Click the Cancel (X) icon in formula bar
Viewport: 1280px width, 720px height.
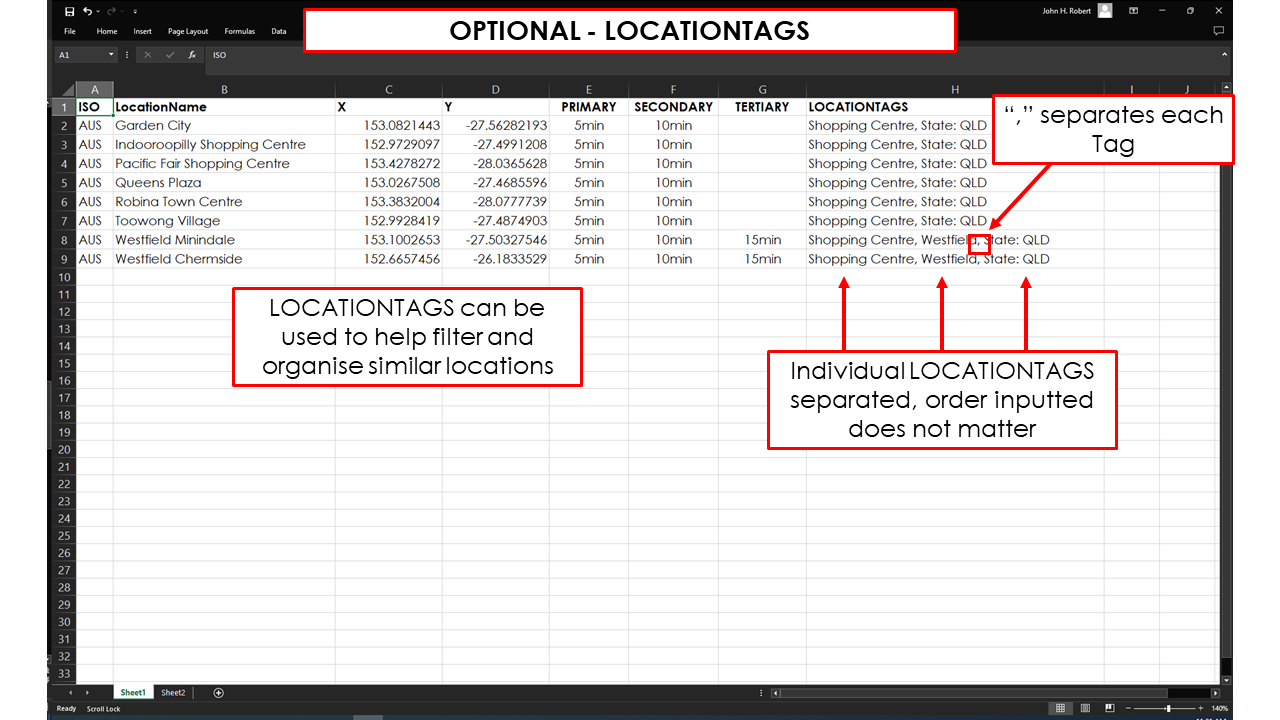148,54
